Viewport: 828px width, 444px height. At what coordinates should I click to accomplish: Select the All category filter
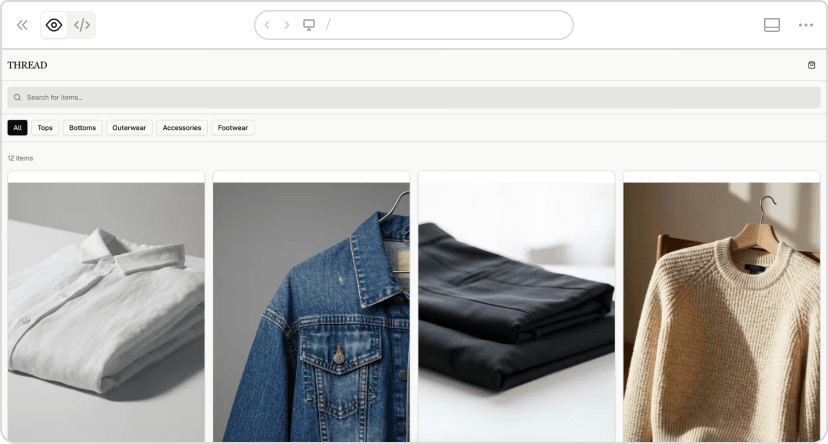17,128
